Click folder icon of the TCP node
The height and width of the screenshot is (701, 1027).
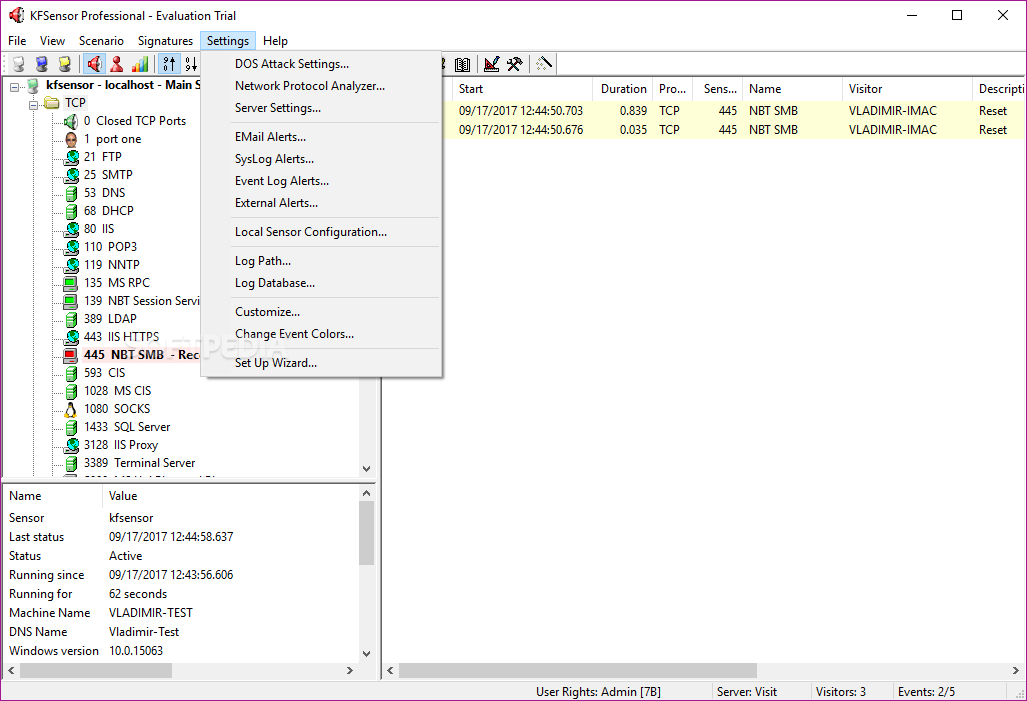click(52, 103)
